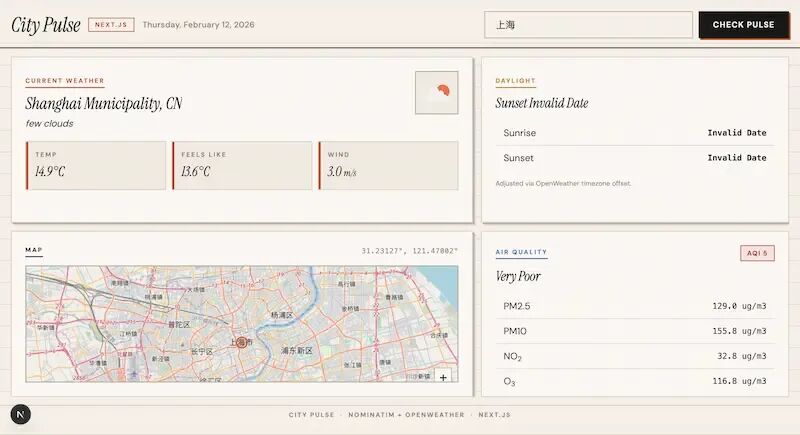The image size is (800, 435).
Task: Click the OpenWeather timezone offset note
Action: [563, 183]
